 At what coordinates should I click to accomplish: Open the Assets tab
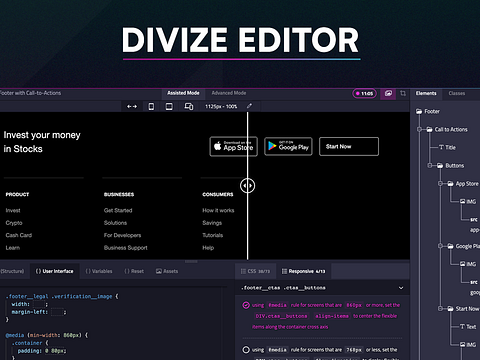coord(167,271)
